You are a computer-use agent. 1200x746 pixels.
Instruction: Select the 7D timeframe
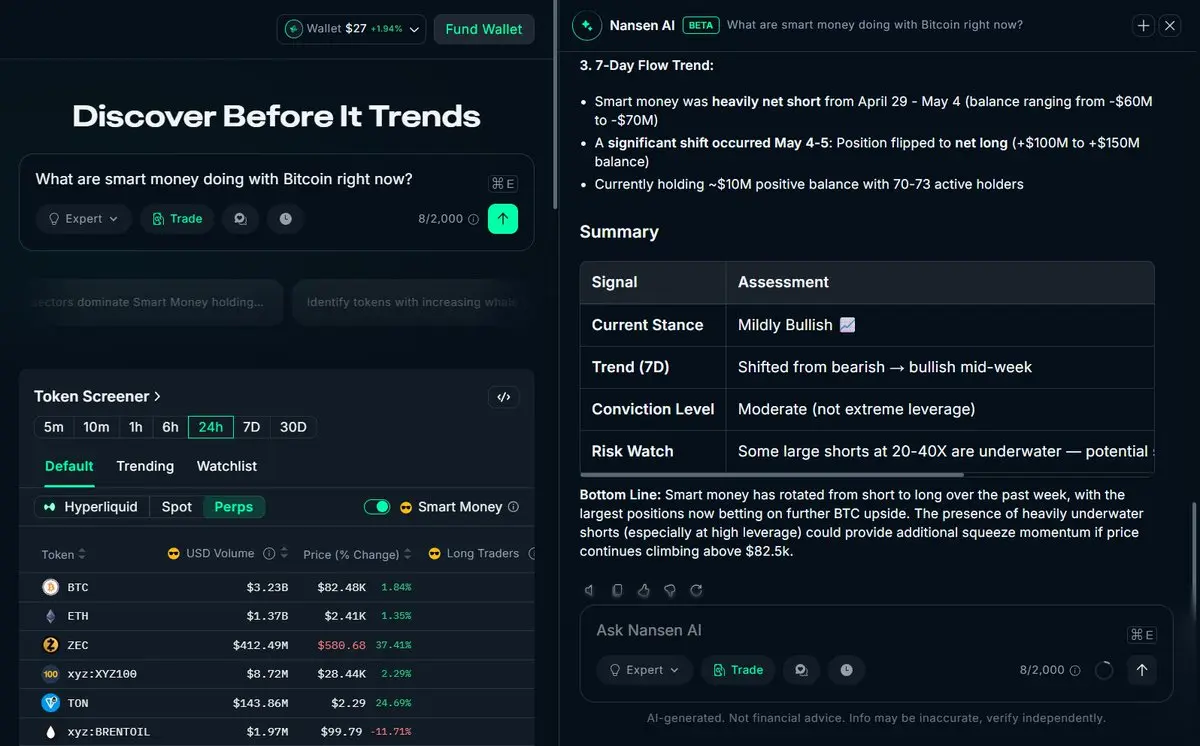(251, 427)
